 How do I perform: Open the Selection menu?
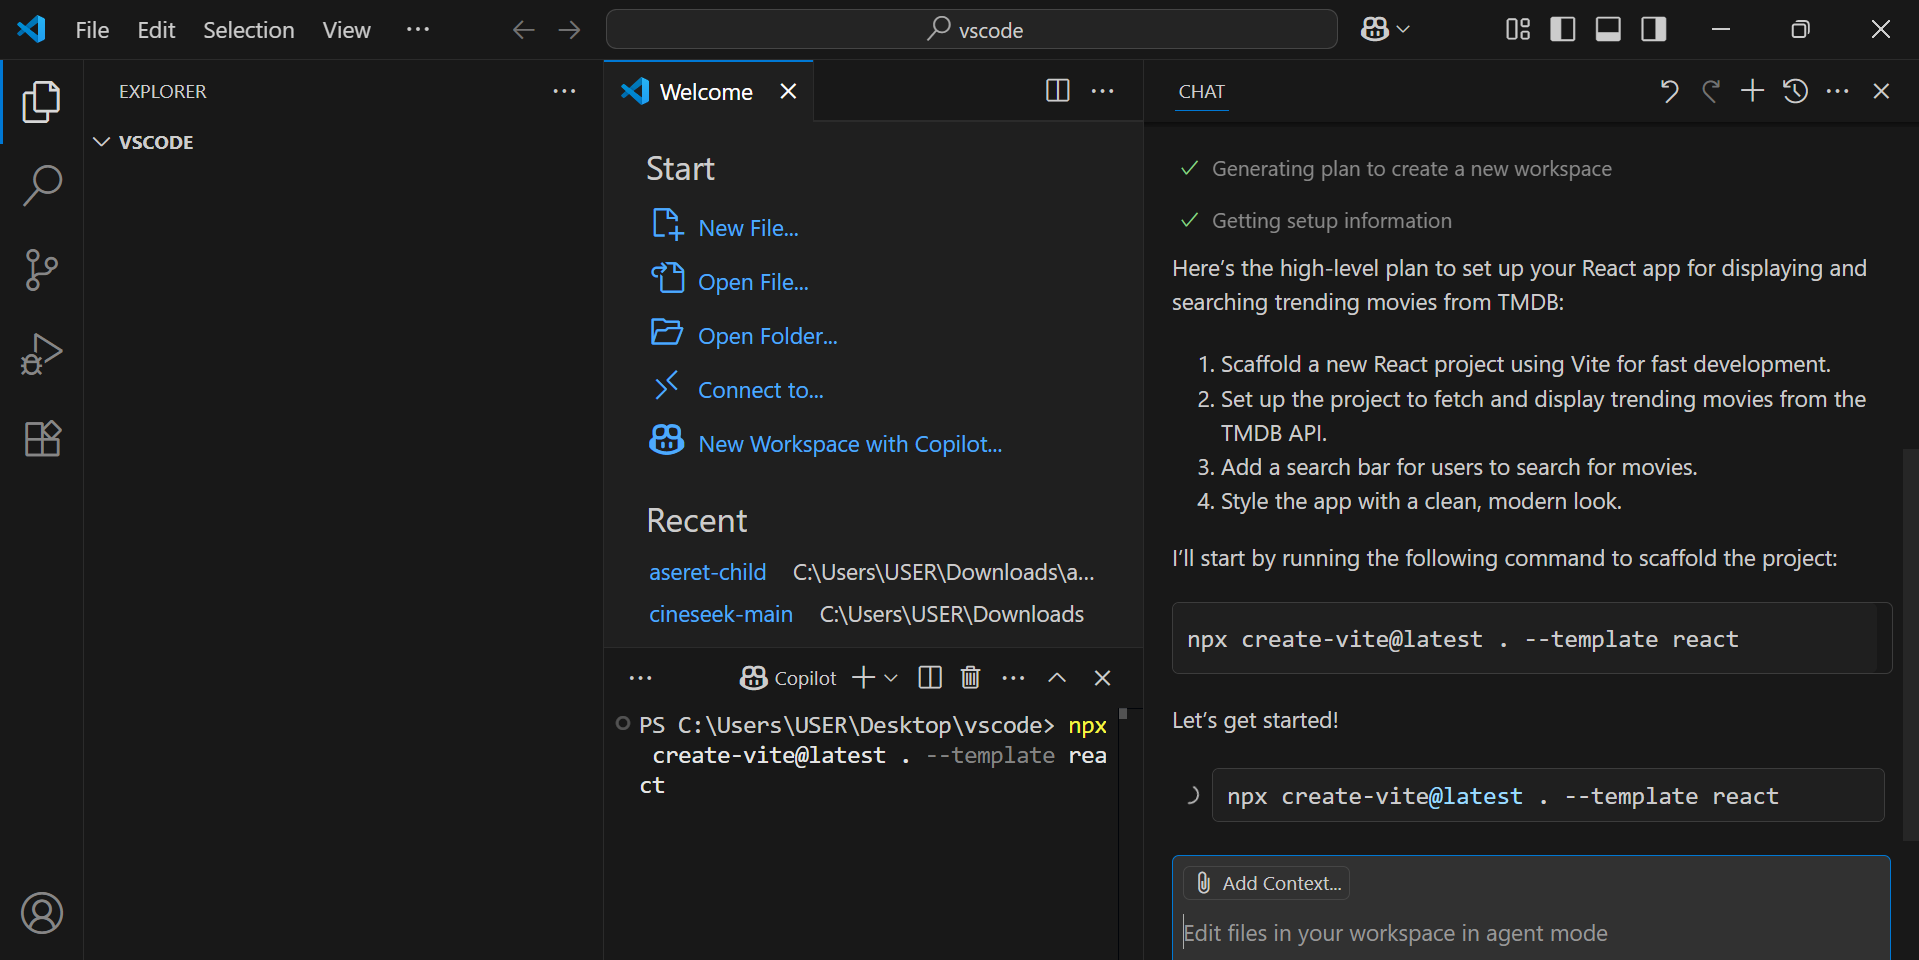click(248, 30)
